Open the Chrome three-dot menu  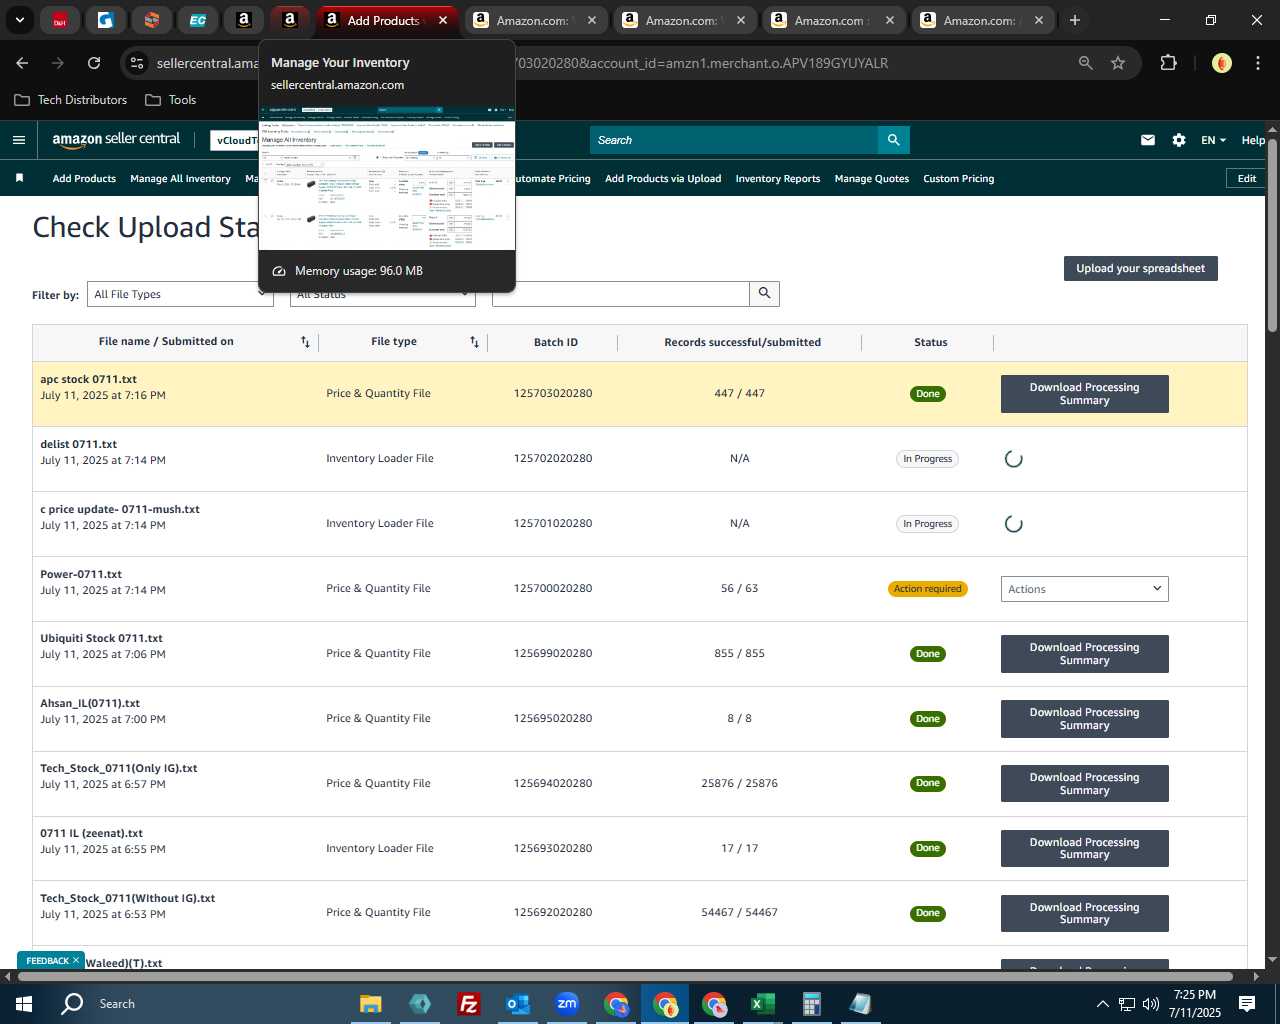coord(1256,63)
